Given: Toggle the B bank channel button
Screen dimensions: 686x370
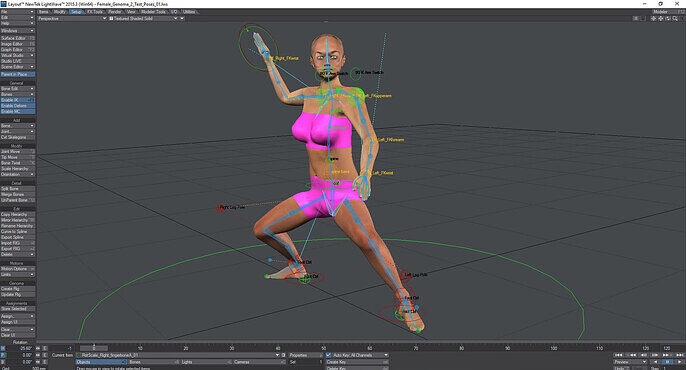Looking at the screenshot, I should click(x=3, y=362).
